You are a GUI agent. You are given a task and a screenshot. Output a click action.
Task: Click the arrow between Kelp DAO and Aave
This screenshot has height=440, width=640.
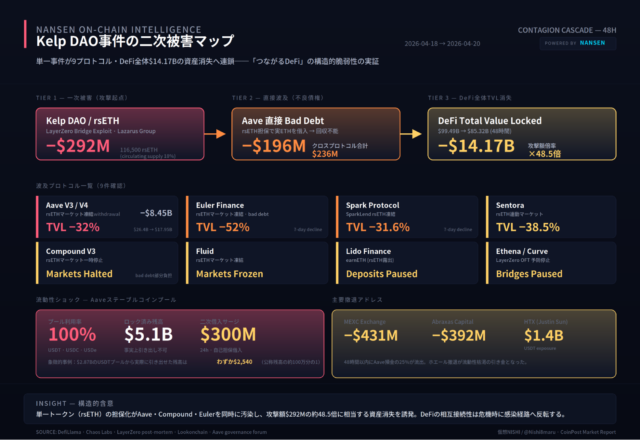pos(218,135)
